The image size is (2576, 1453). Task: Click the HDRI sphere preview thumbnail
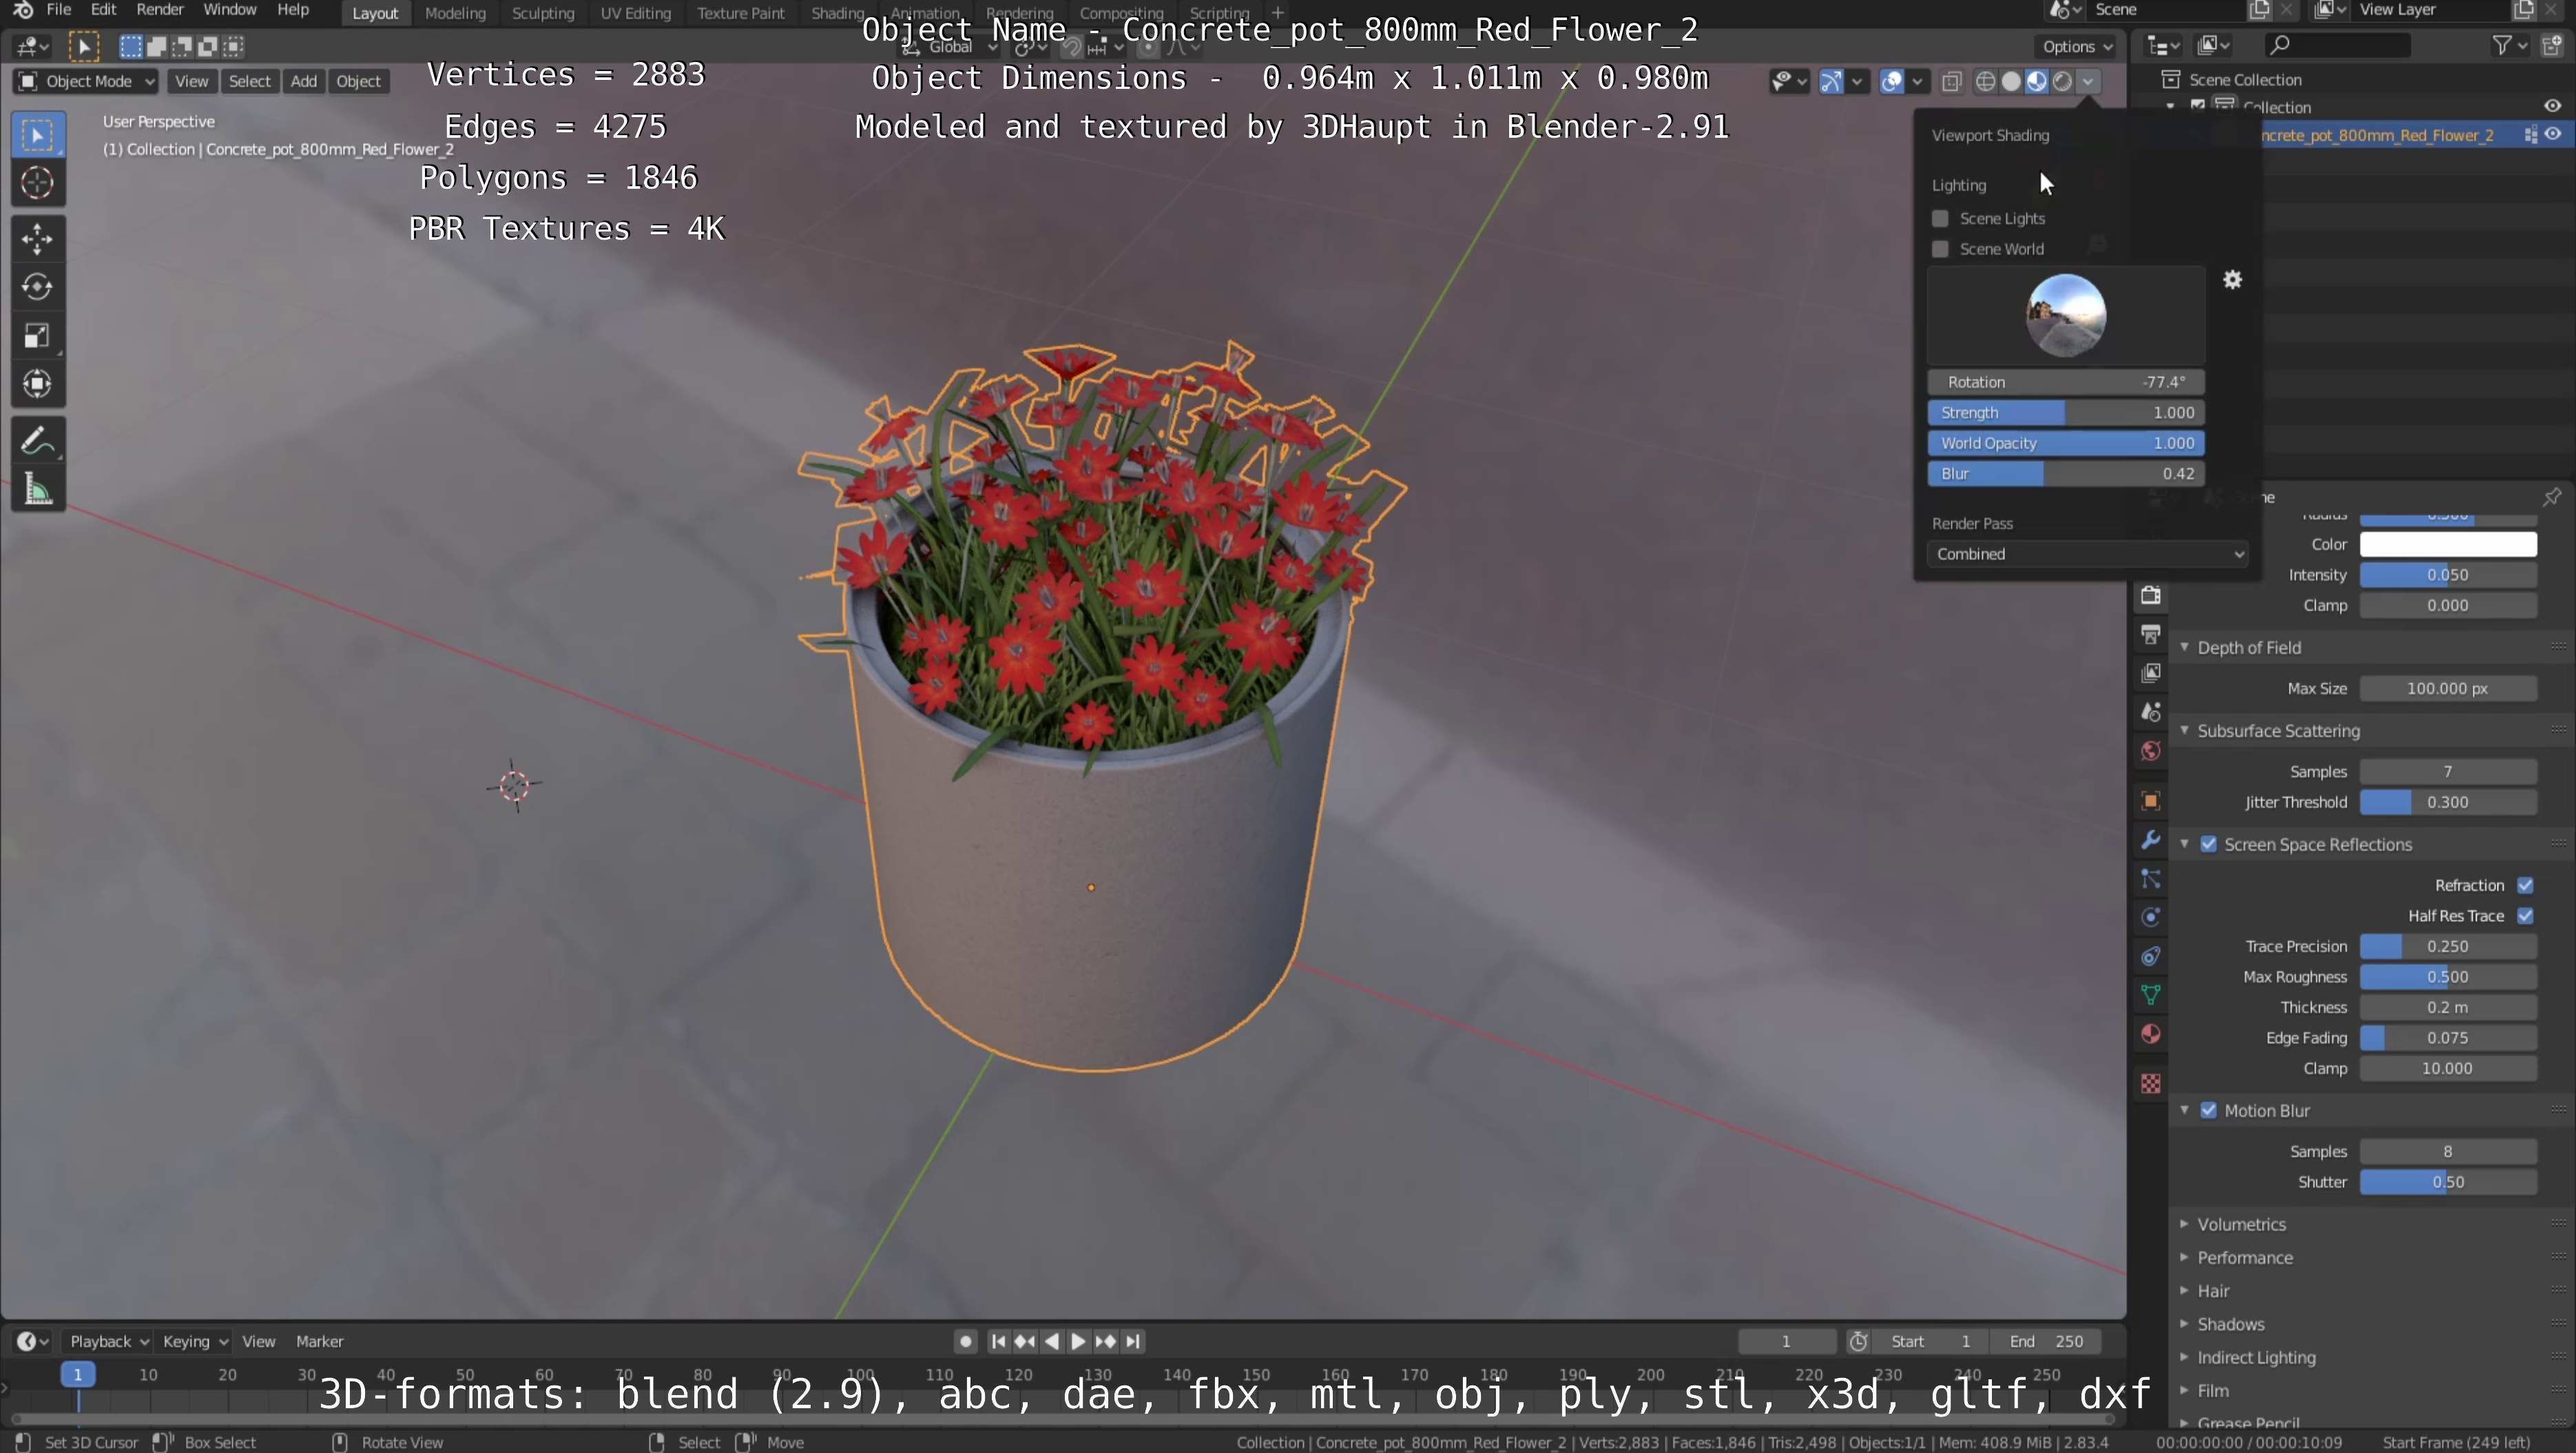[2065, 315]
